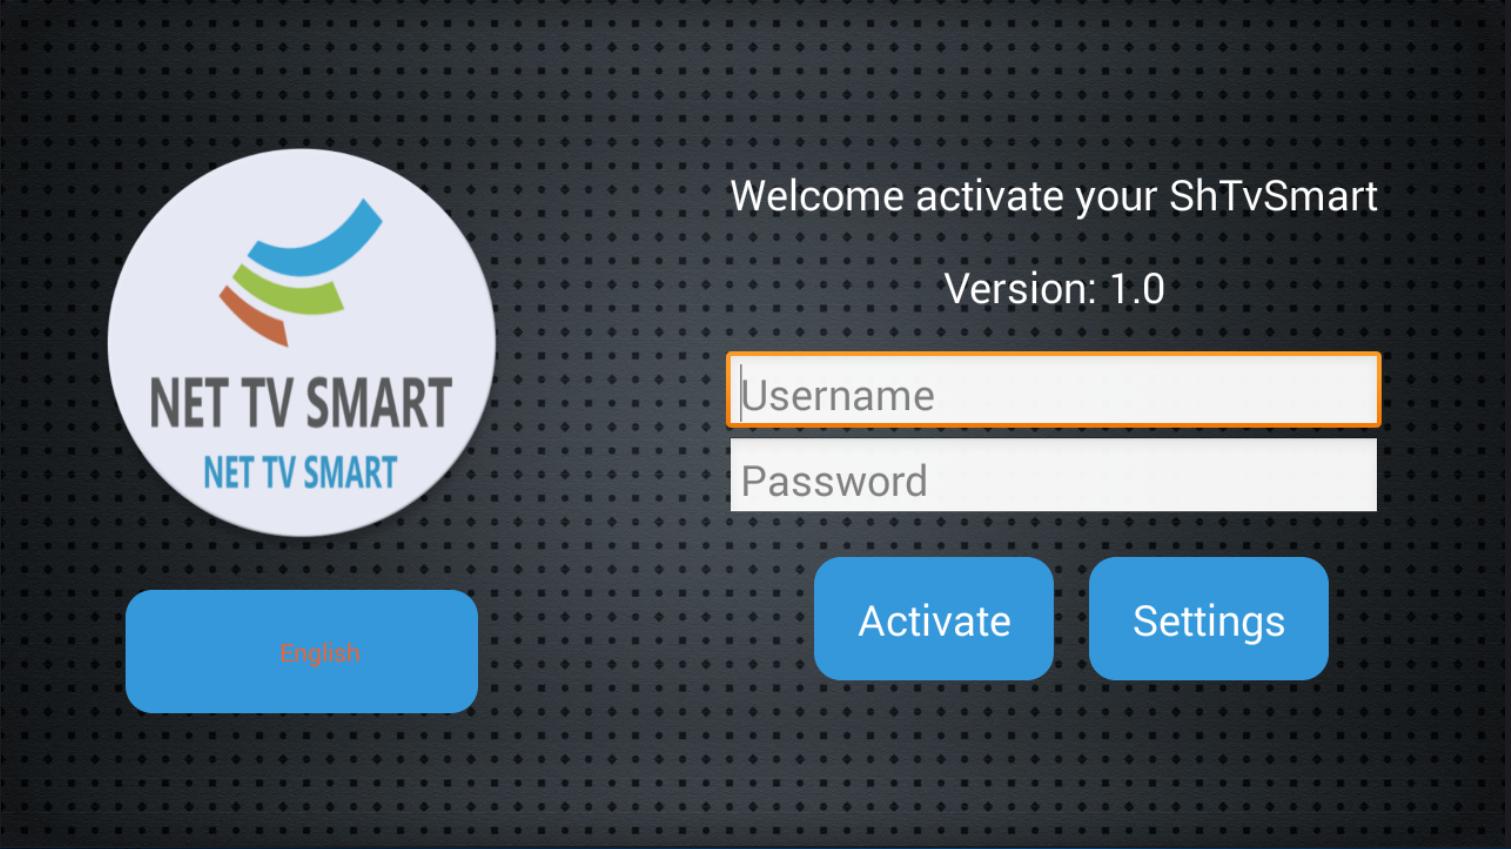Click the gray NET TV SMART logo text
Image resolution: width=1511 pixels, height=849 pixels.
pyautogui.click(x=301, y=403)
